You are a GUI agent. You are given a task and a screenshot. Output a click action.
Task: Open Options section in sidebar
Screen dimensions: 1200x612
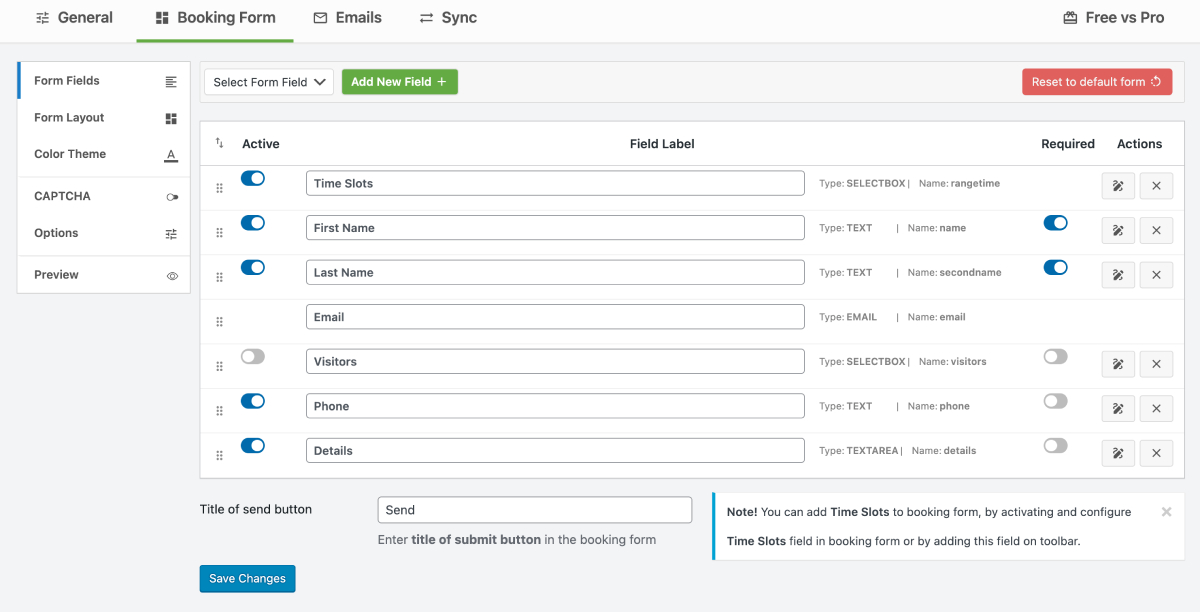point(104,233)
